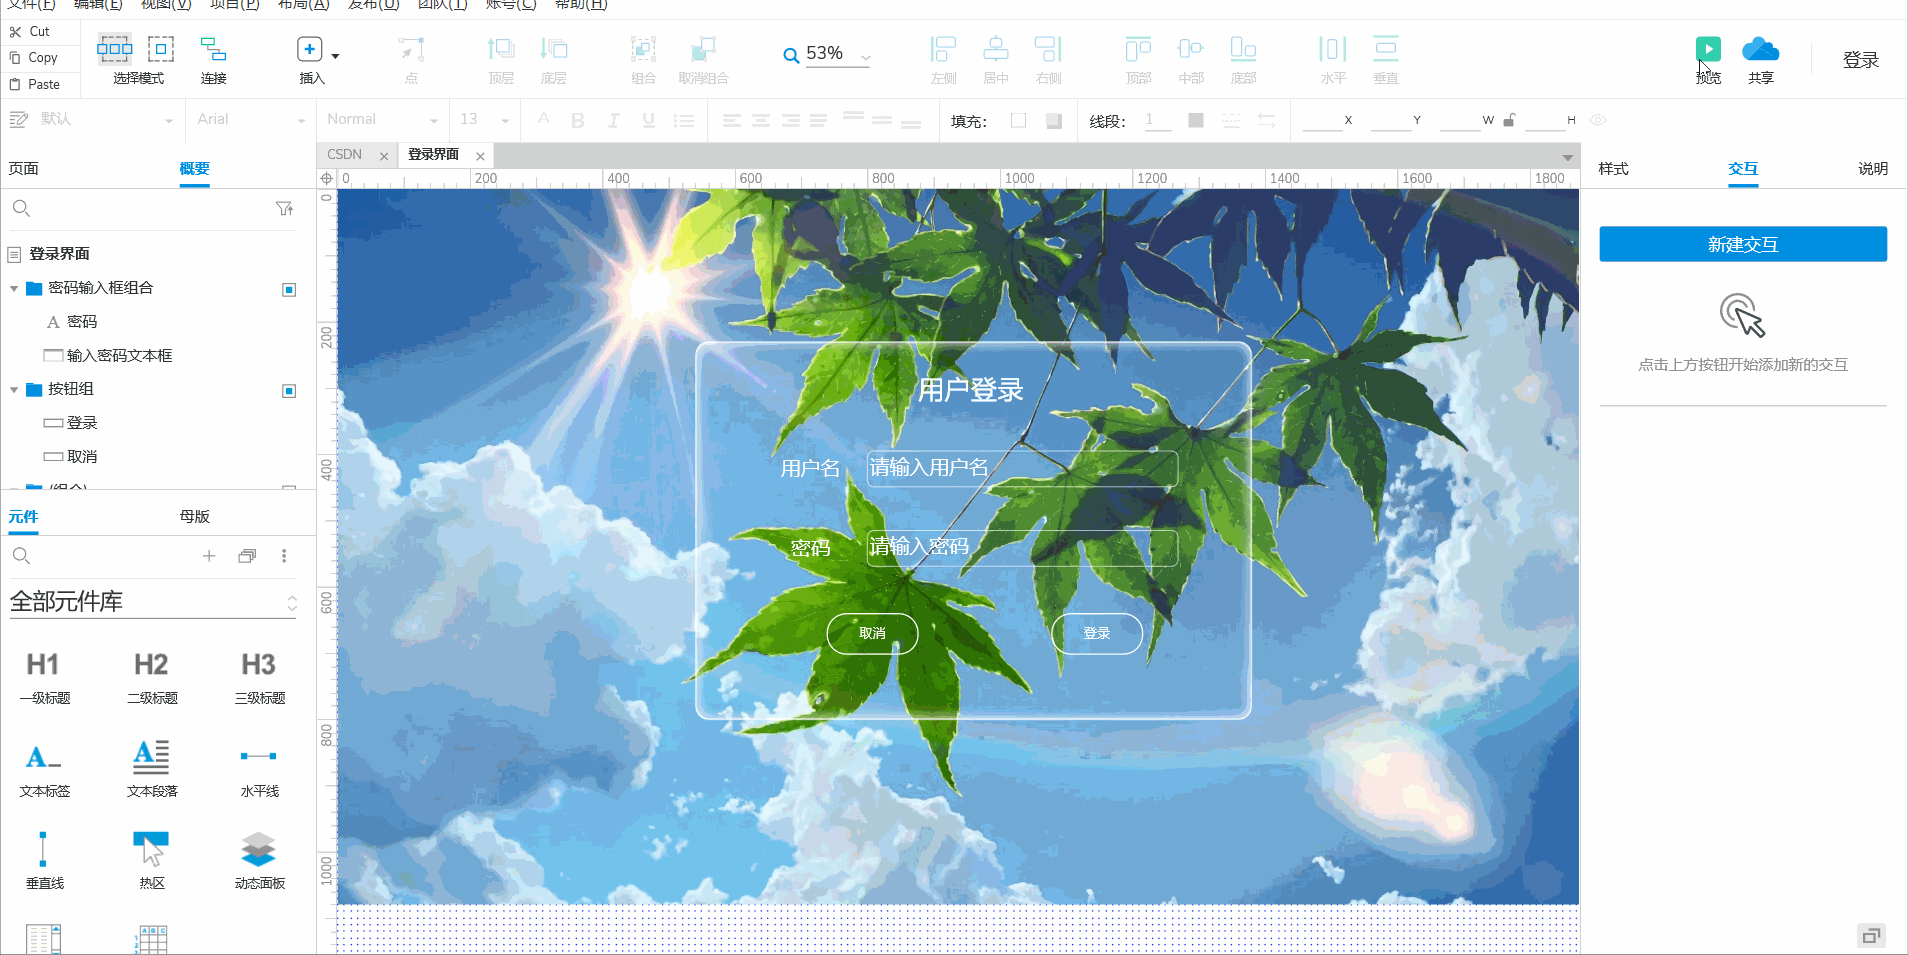Switch to the 样式 style tab

[1613, 168]
